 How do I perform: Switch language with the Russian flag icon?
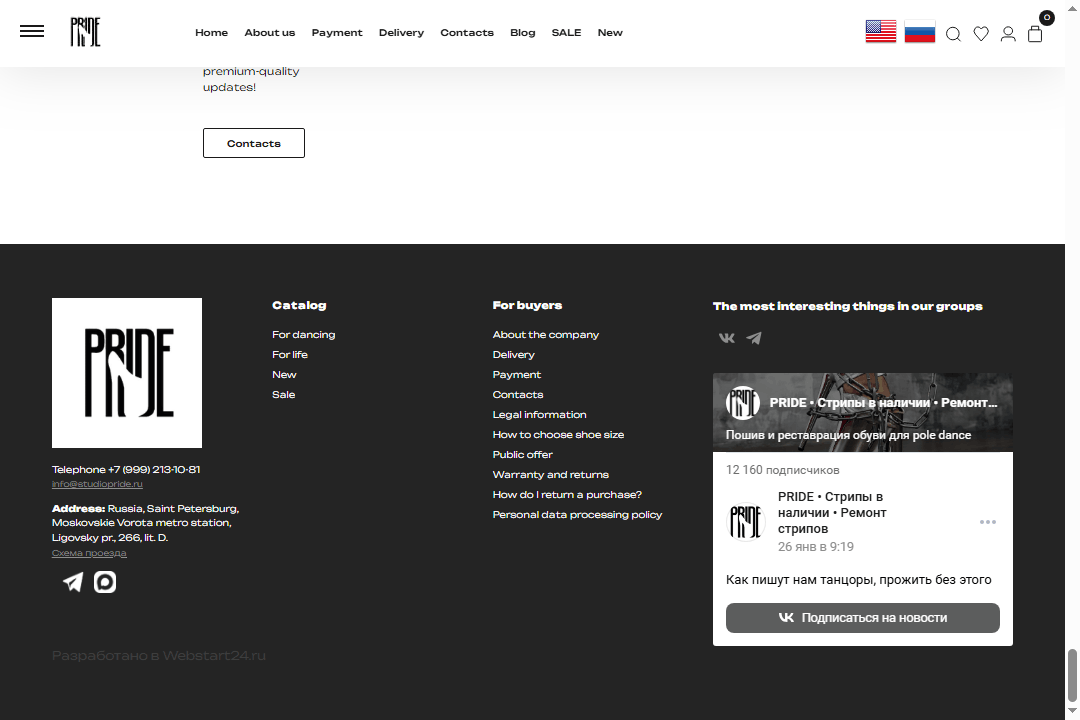point(920,32)
